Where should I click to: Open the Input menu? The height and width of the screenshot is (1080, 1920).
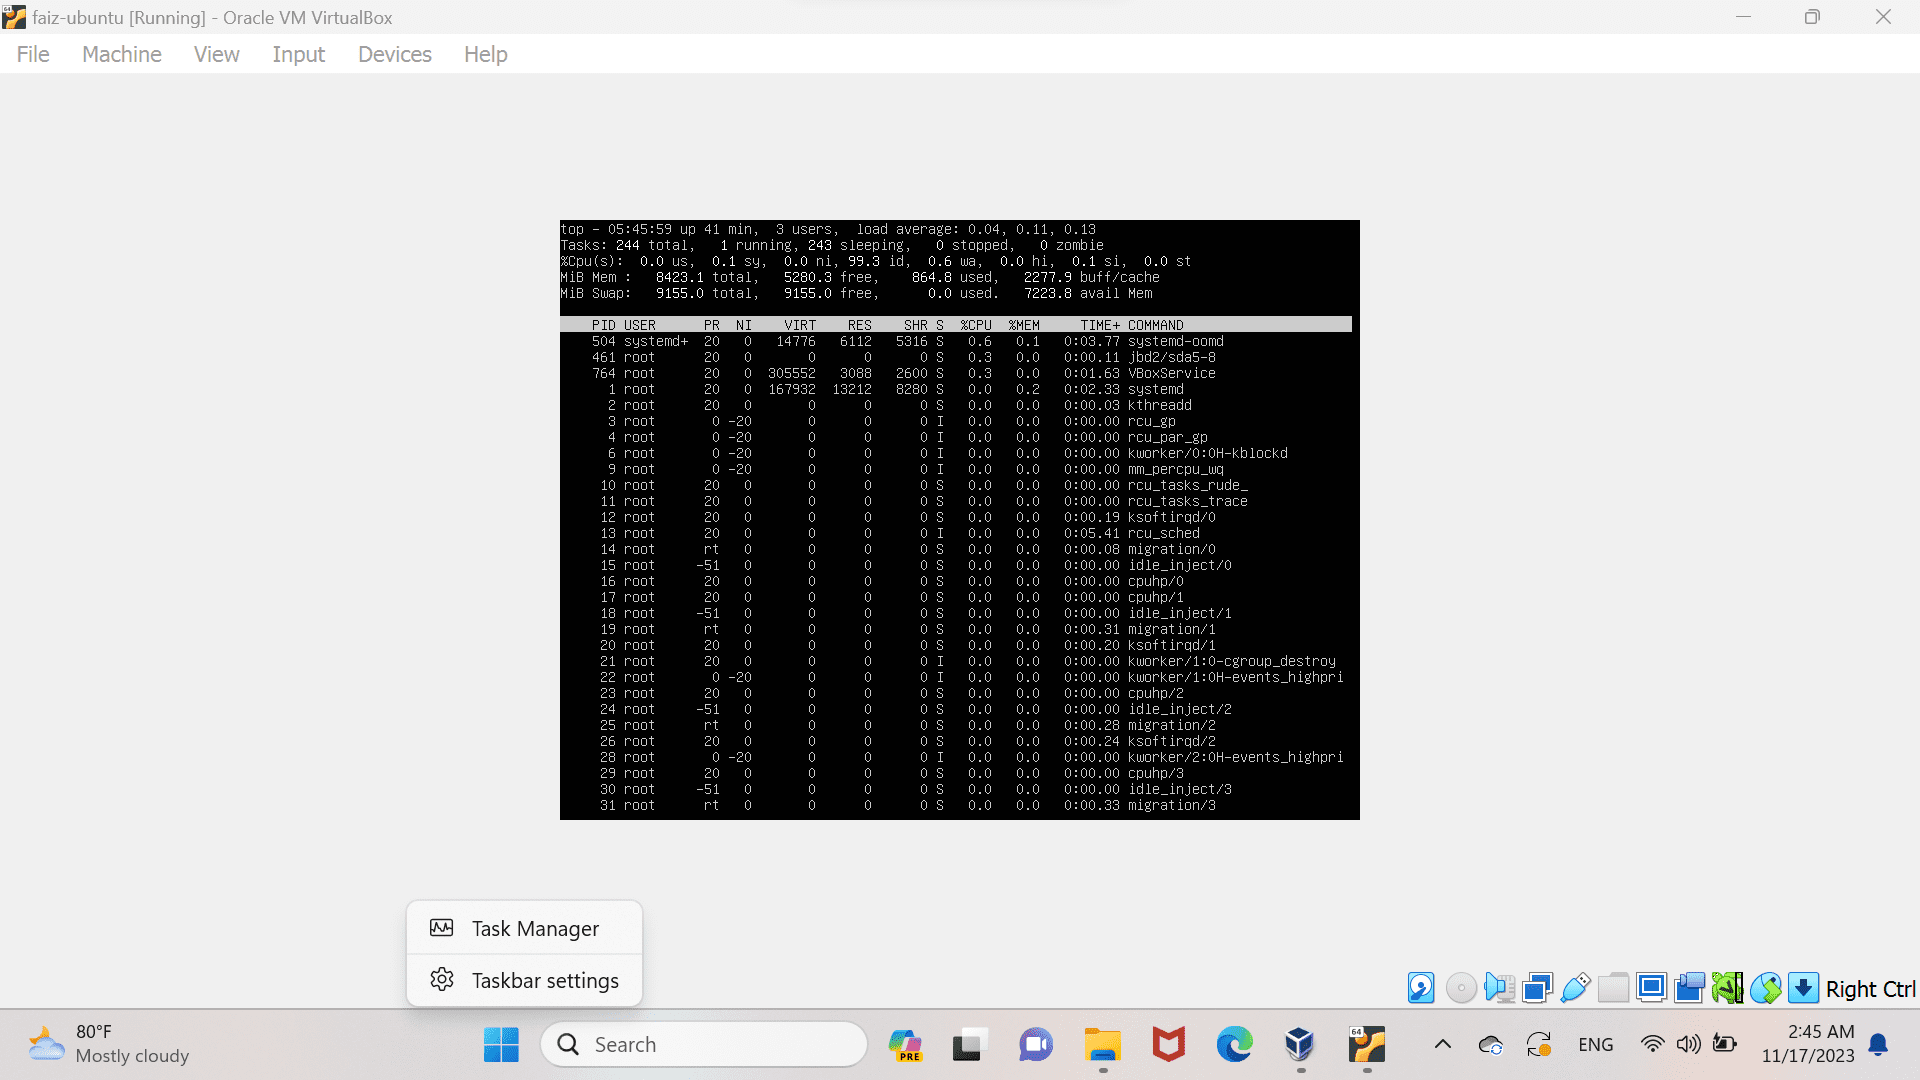tap(299, 54)
